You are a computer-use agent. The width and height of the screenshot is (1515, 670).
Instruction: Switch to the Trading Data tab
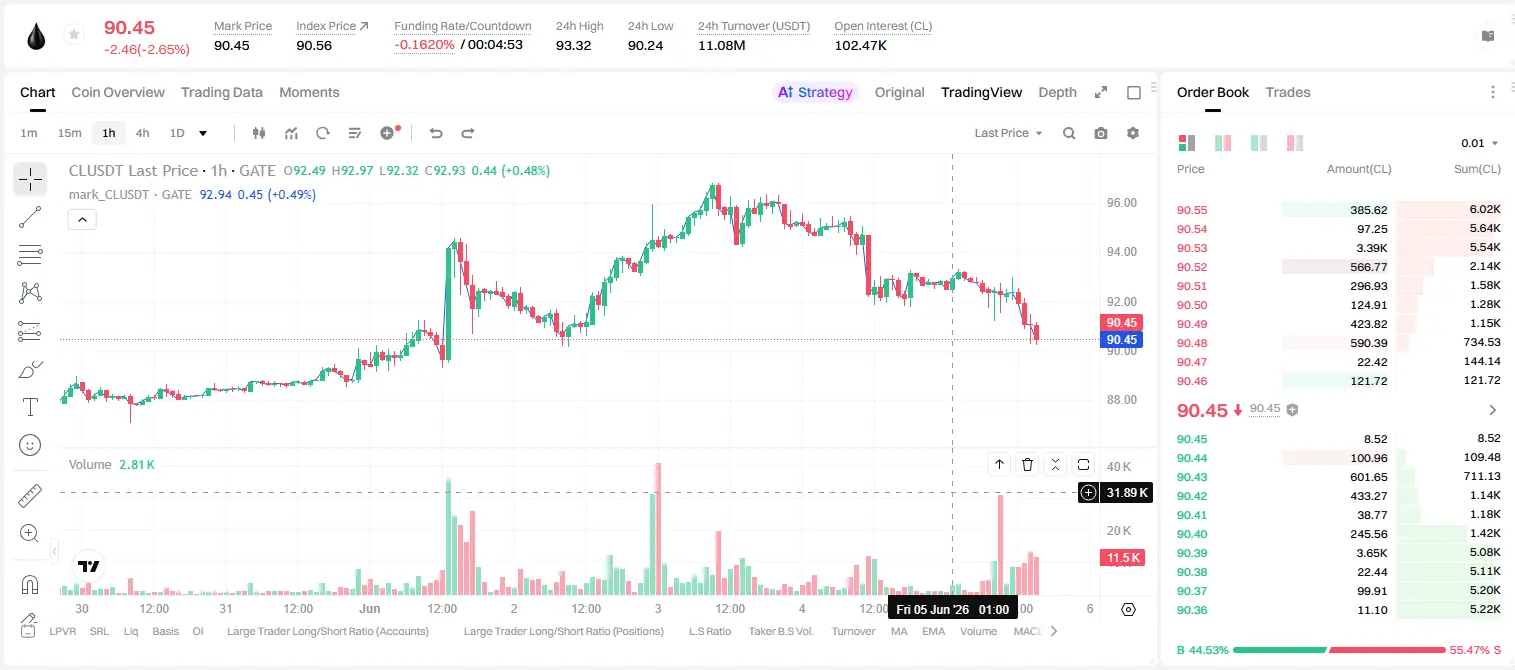222,92
